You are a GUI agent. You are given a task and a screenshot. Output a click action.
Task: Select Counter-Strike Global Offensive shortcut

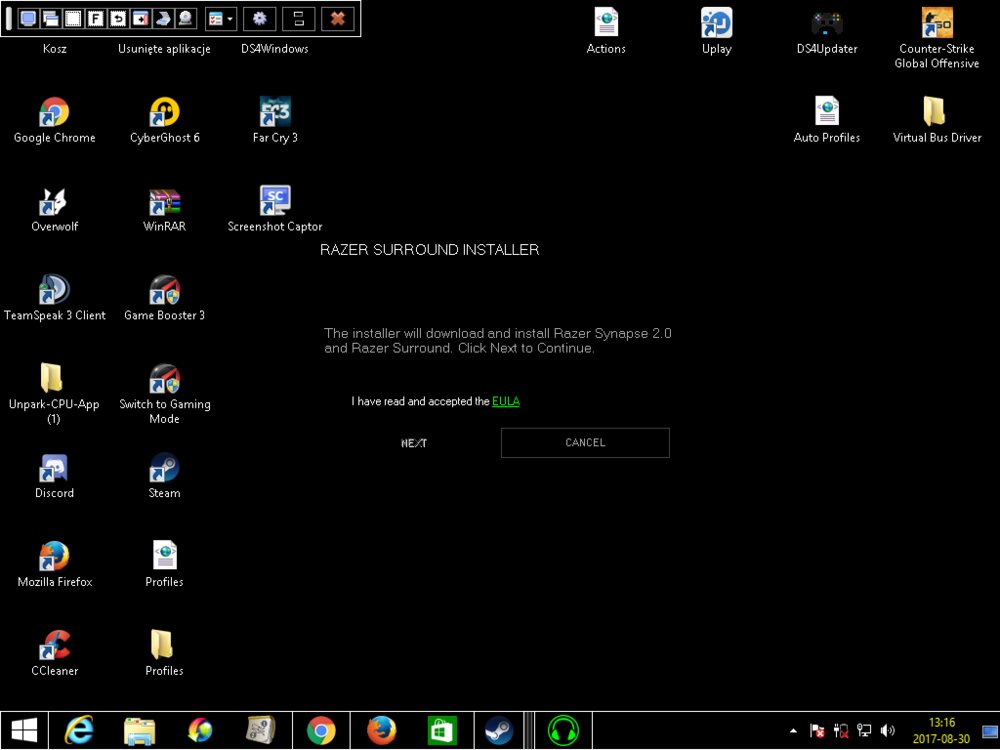(x=937, y=38)
